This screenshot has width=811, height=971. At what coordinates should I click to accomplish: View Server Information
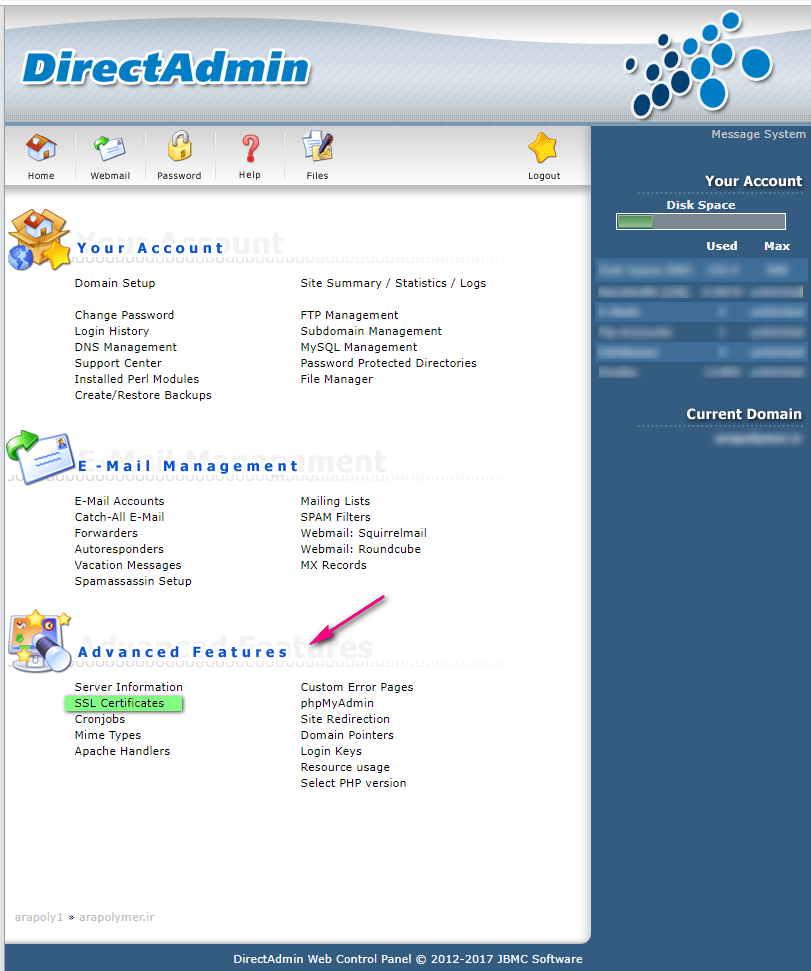click(x=129, y=687)
